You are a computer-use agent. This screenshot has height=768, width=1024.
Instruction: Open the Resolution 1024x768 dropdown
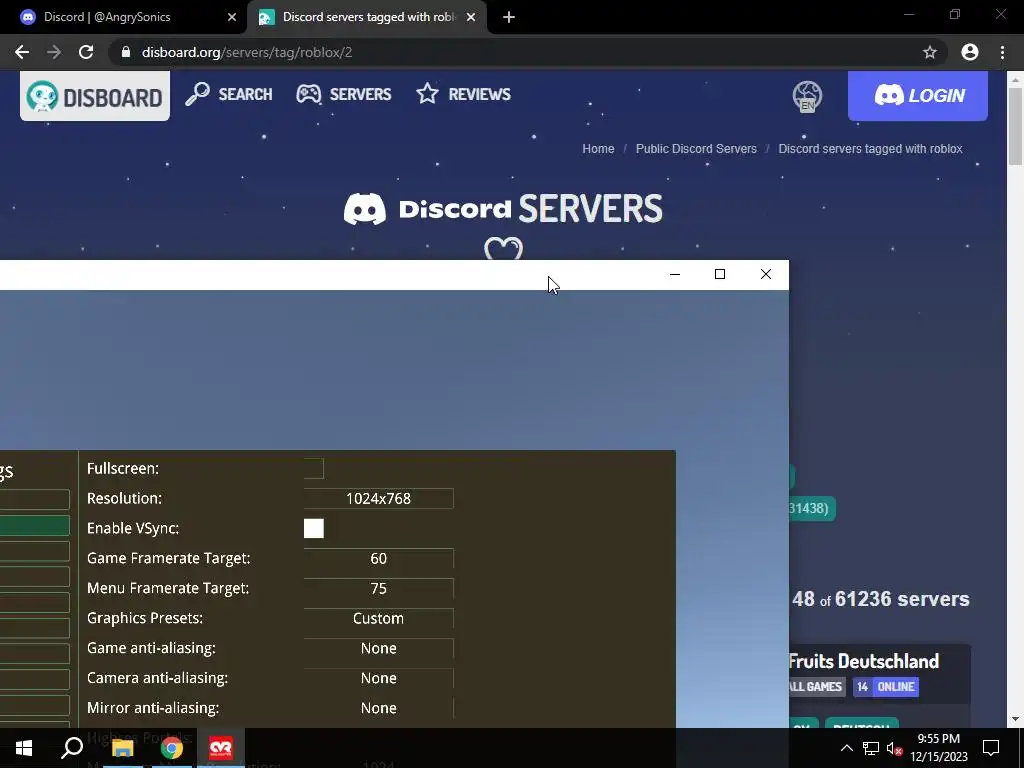pyautogui.click(x=378, y=498)
